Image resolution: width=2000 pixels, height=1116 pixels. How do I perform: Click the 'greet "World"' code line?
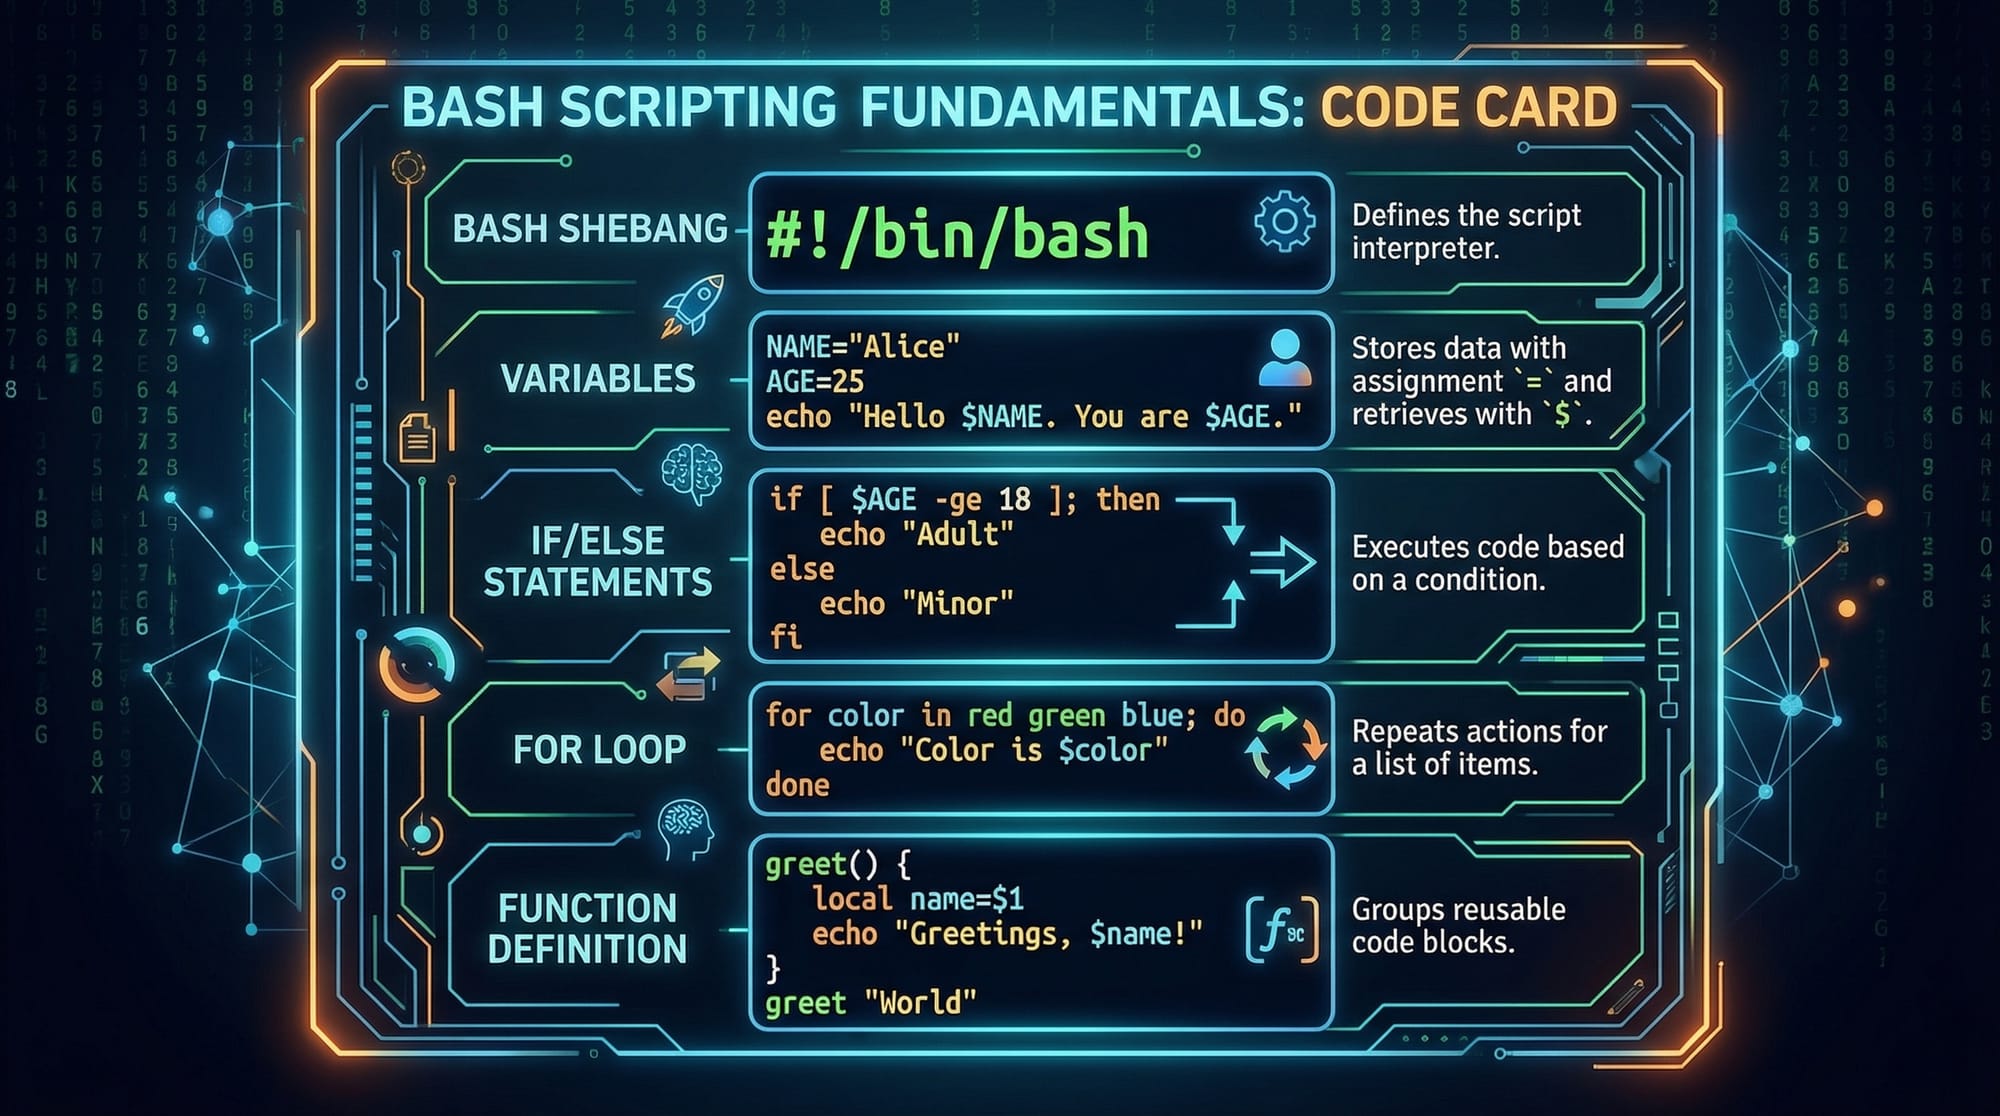tap(870, 1002)
